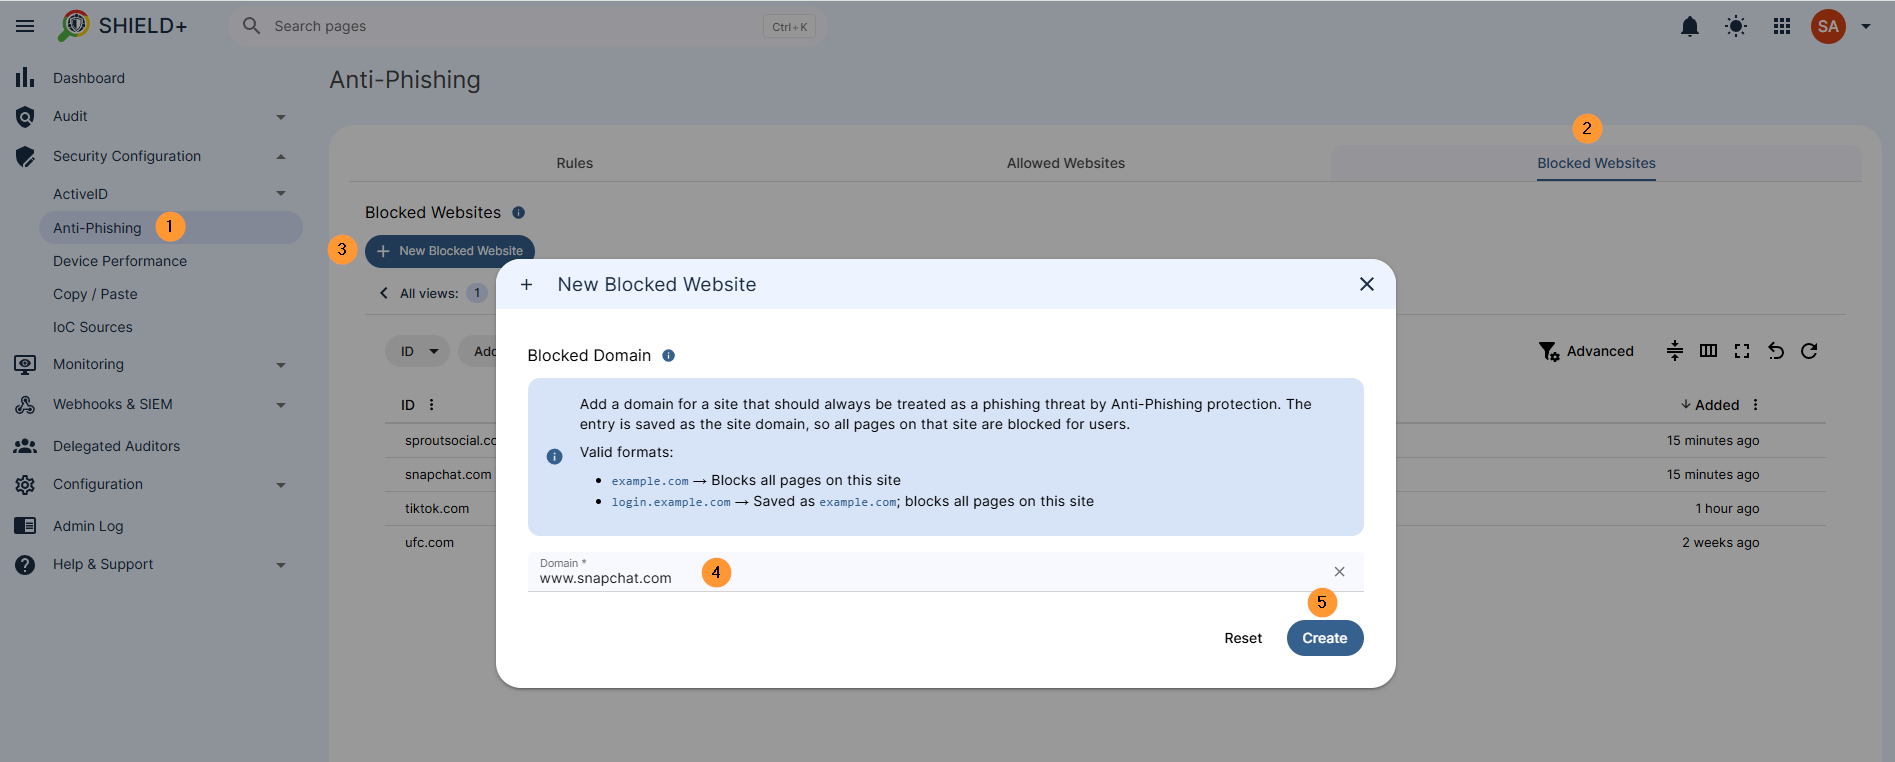
Task: Click the Webhooks & SIEM icon
Action: (x=25, y=405)
